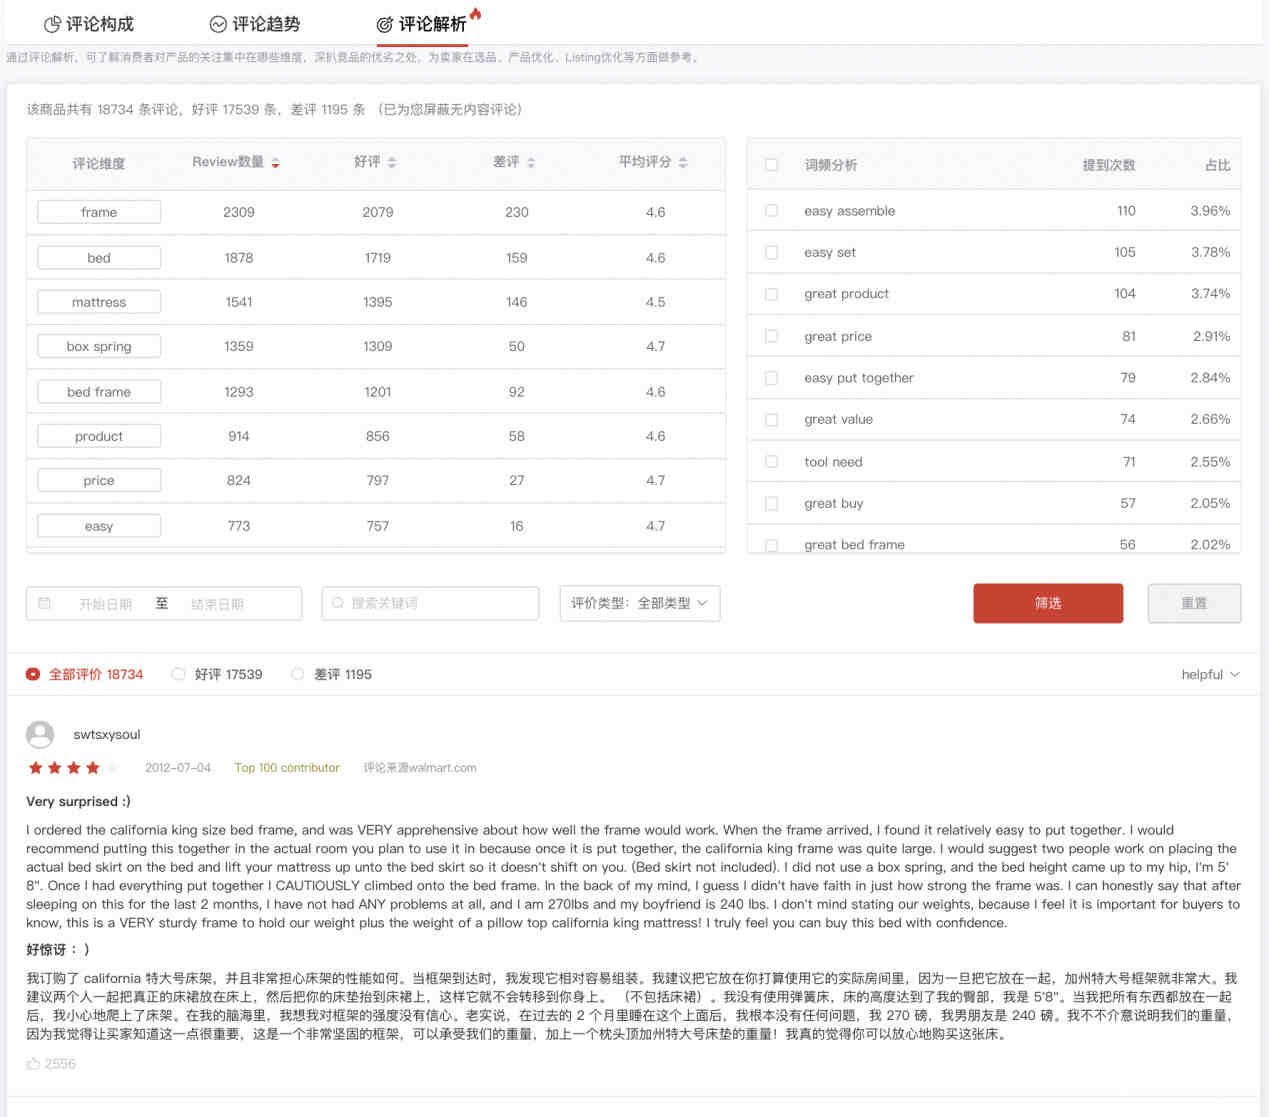1269x1117 pixels.
Task: Click the calendar icon in date range field
Action: click(45, 603)
